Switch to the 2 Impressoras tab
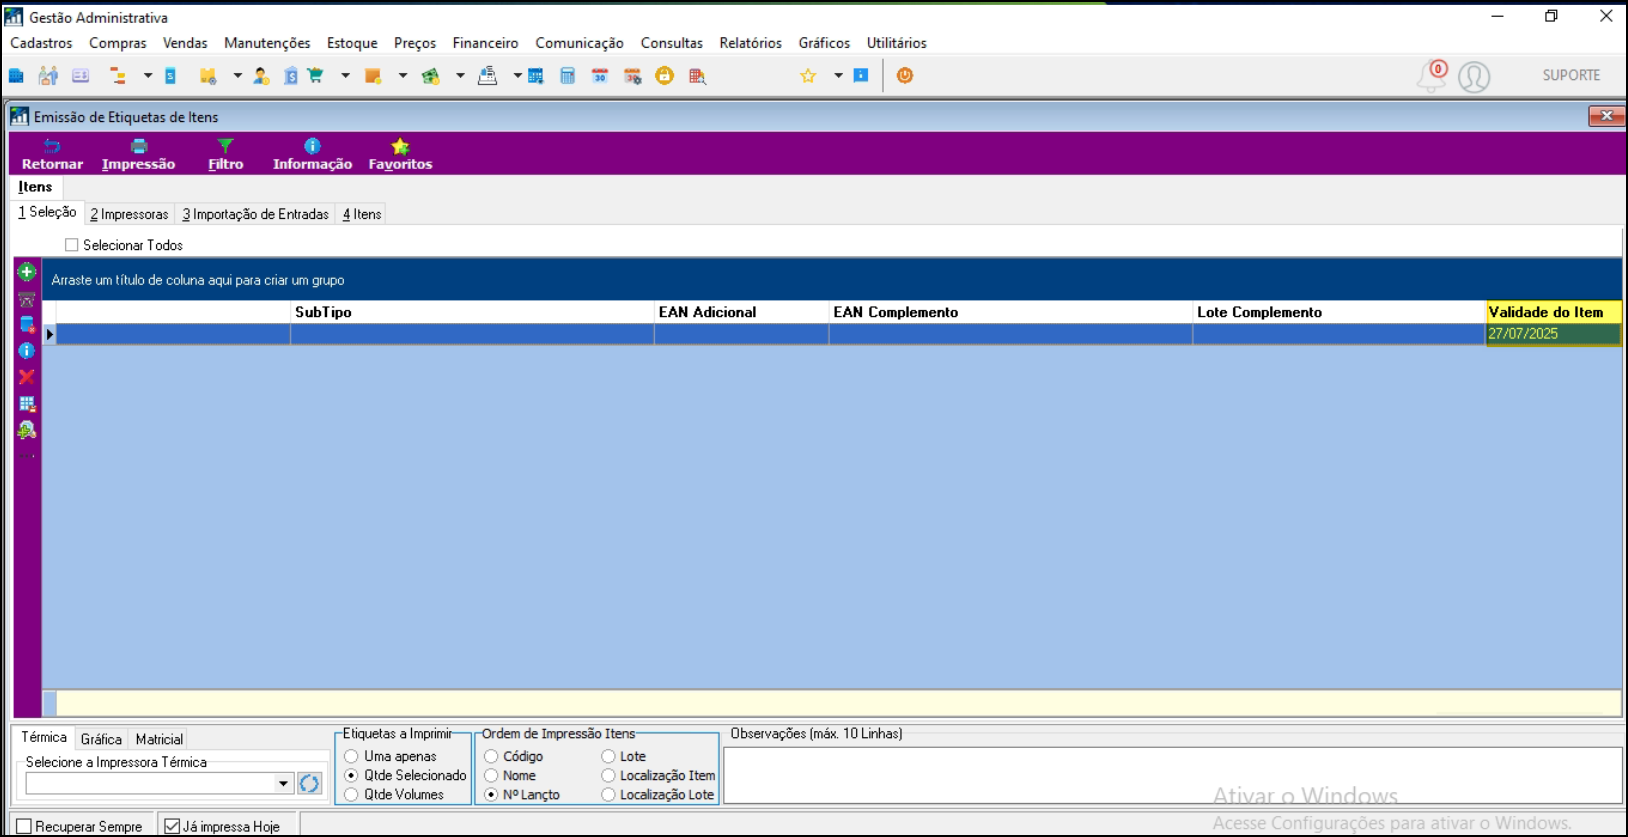This screenshot has width=1628, height=837. (129, 214)
